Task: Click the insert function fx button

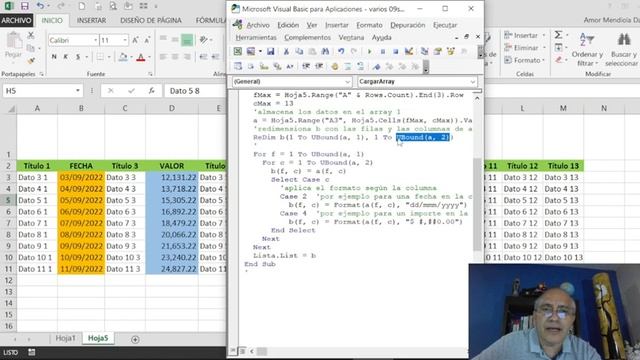Action: [151, 91]
